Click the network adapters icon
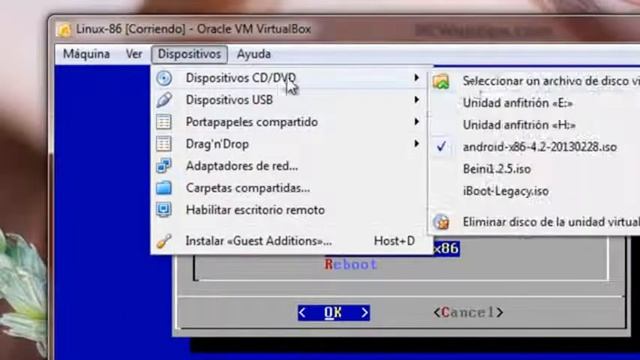Viewport: 640px width, 360px height. (164, 166)
